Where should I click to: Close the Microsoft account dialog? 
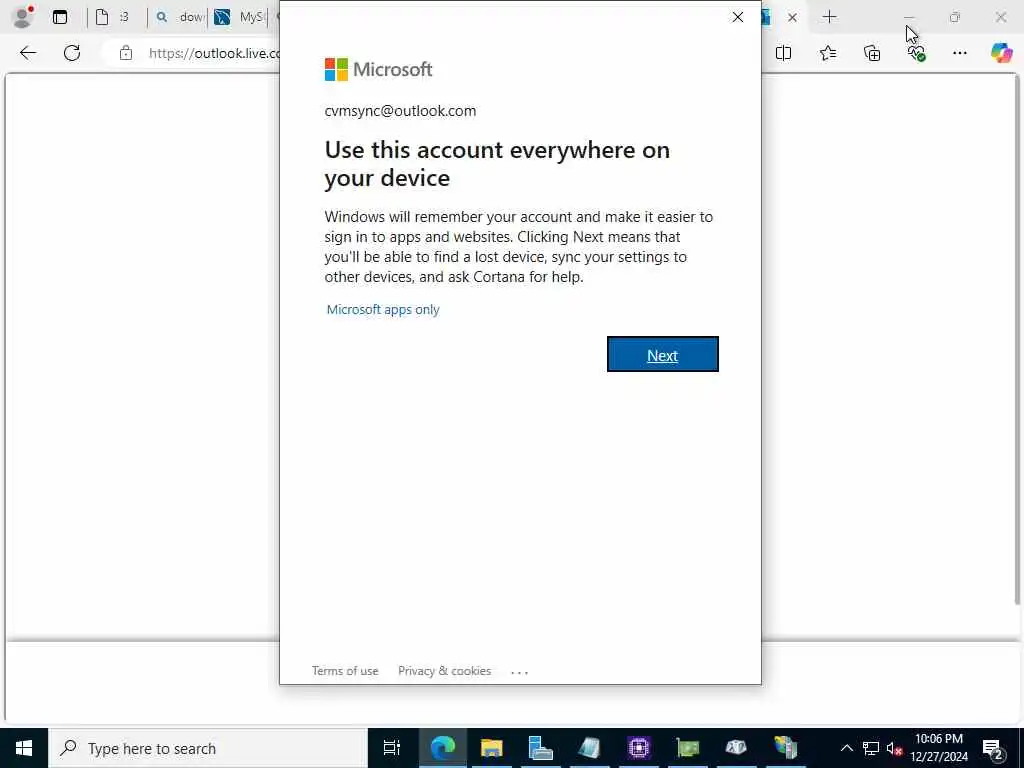point(737,17)
